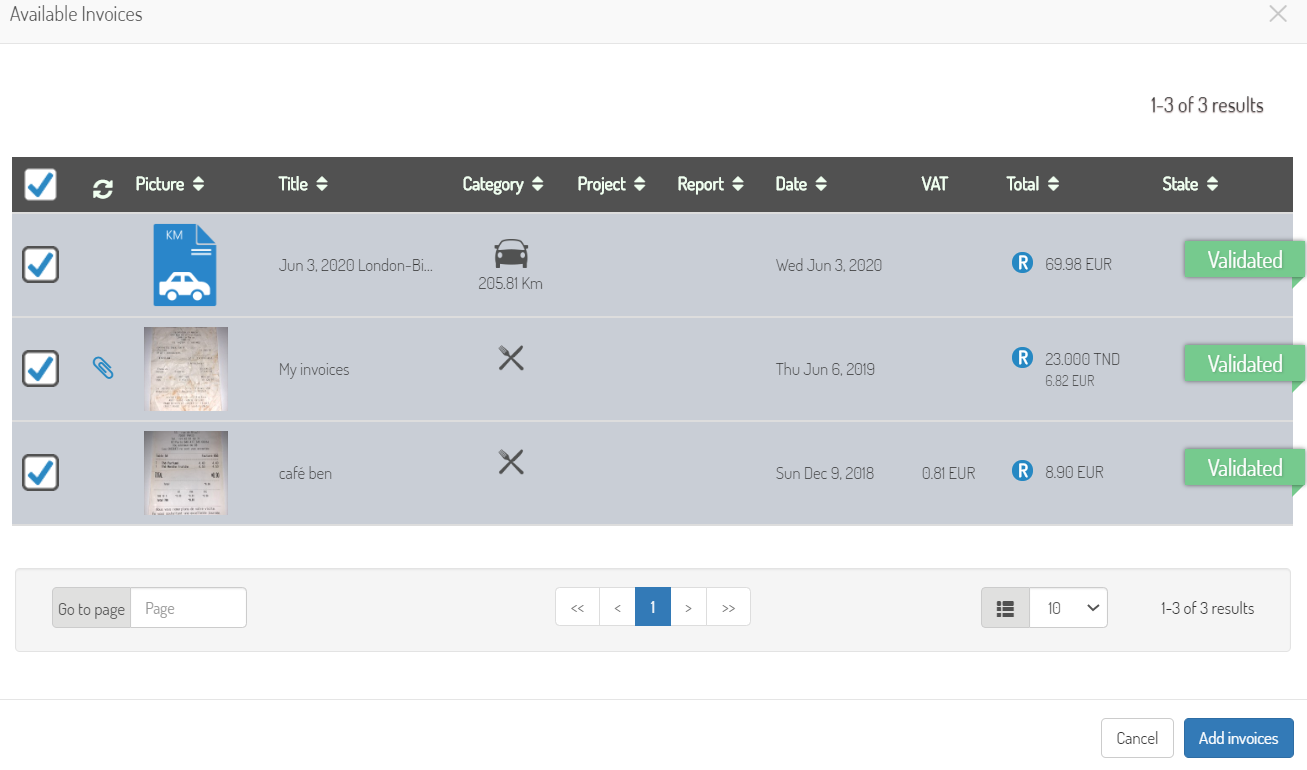The width and height of the screenshot is (1307, 770).
Task: Click the list view icon near page size
Action: coord(1006,608)
